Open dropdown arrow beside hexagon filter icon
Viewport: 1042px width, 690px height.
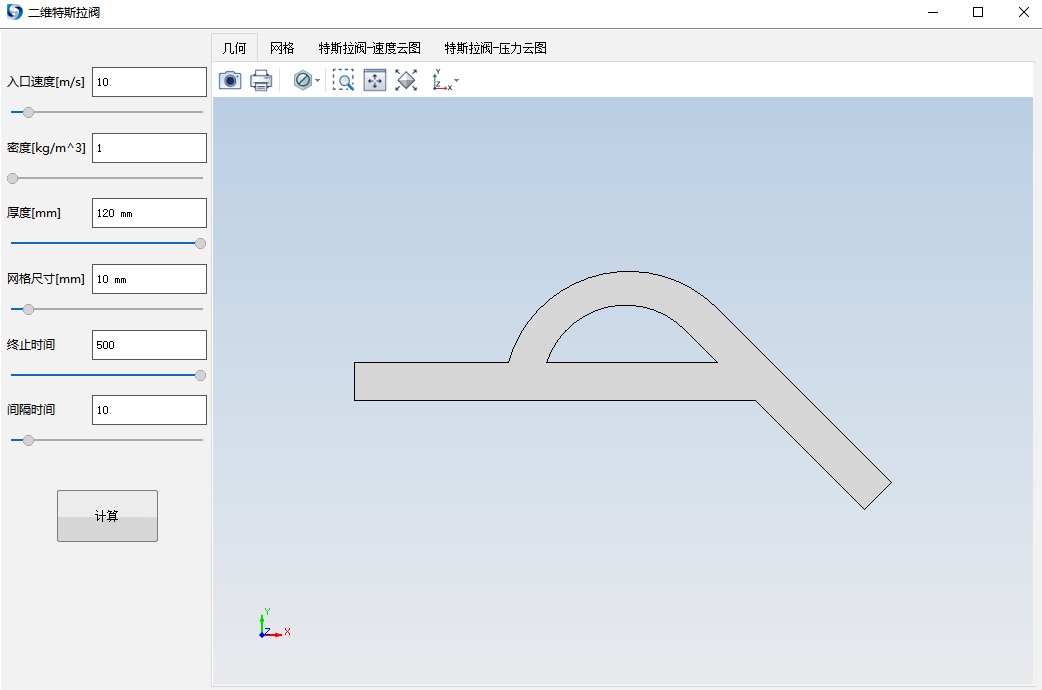click(x=318, y=81)
